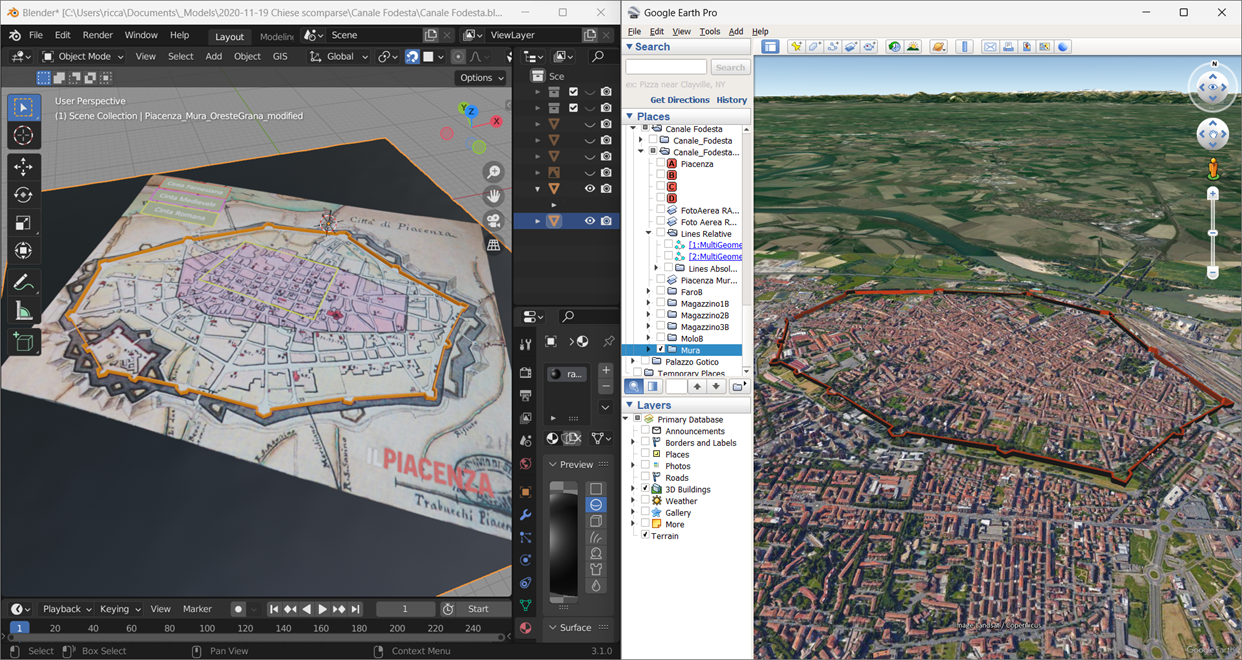
Task: Select the Move tool in Blender
Action: [24, 167]
